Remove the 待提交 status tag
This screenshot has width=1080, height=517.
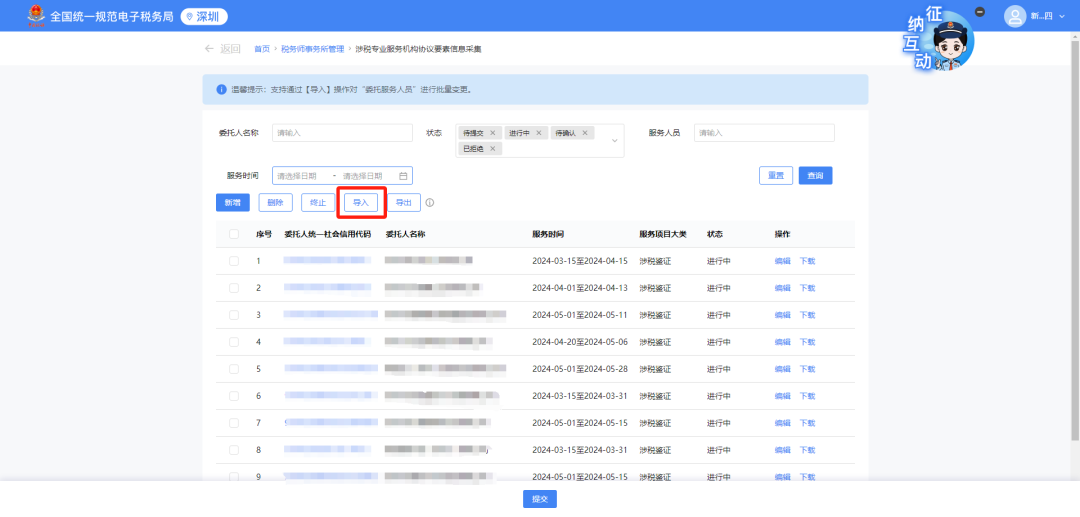(x=492, y=133)
